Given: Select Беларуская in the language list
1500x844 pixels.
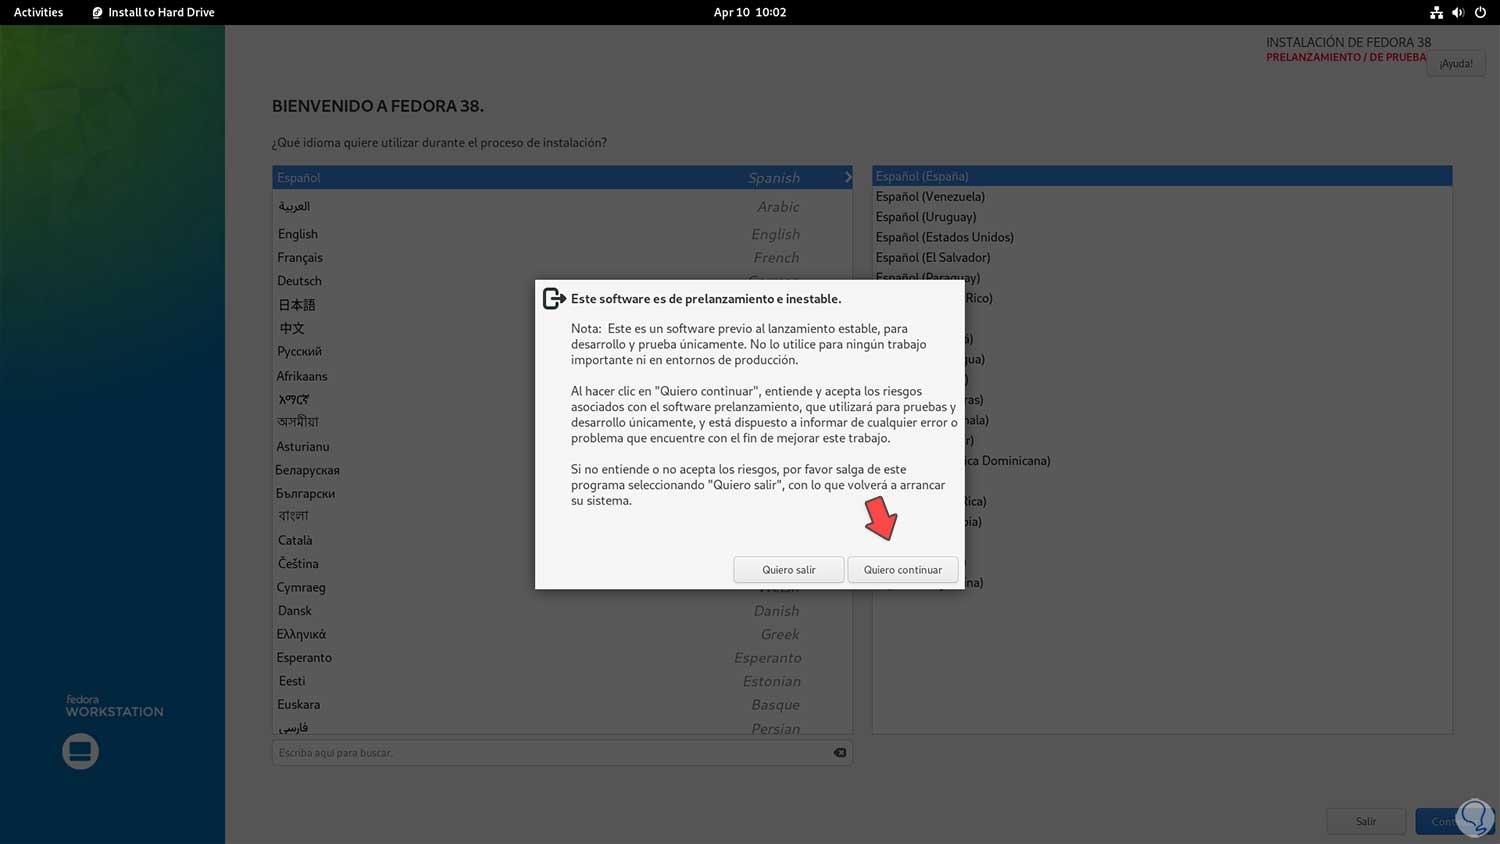Looking at the screenshot, I should coord(562,470).
